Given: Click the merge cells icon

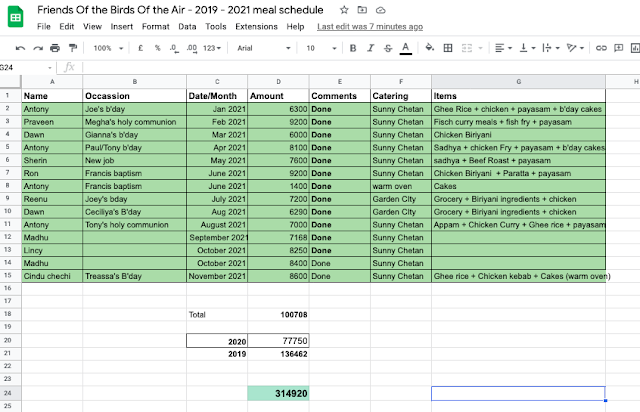Looking at the screenshot, I should click(467, 48).
